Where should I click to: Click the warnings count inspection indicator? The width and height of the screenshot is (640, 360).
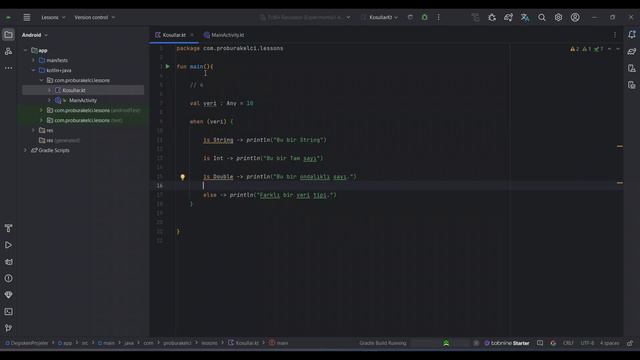574,49
